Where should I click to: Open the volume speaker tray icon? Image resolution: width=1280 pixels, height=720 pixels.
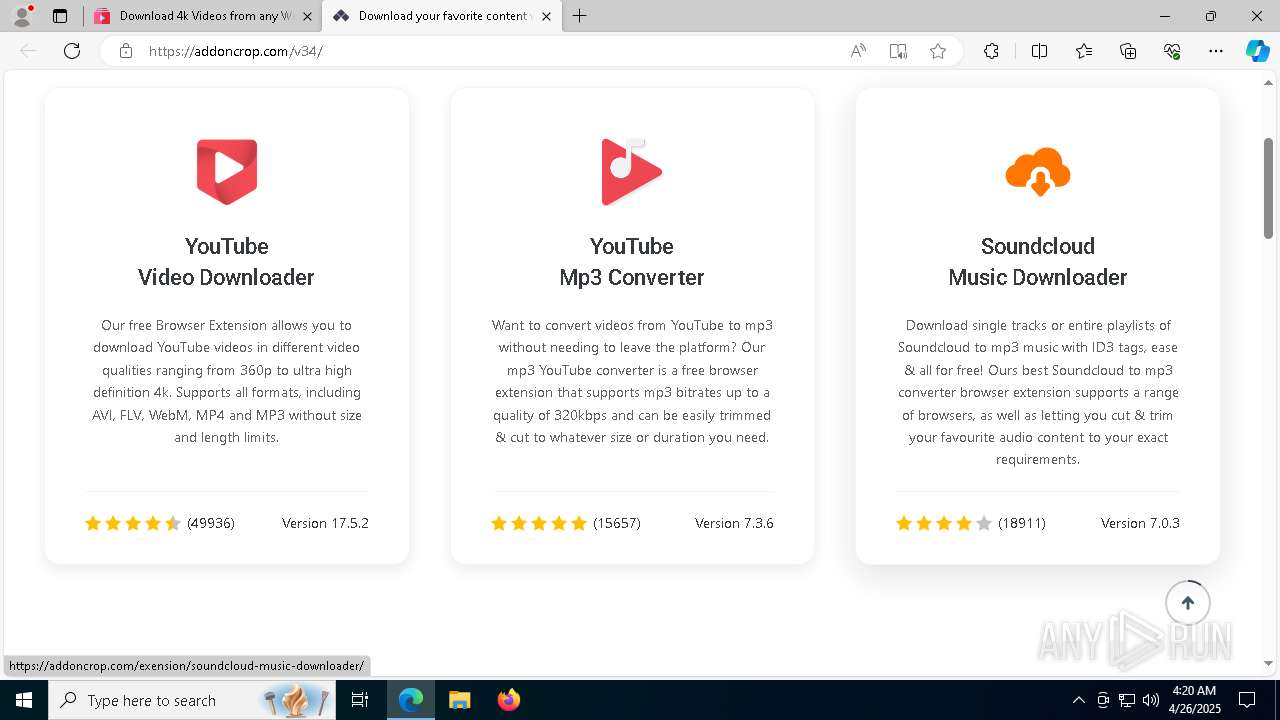pyautogui.click(x=1151, y=700)
